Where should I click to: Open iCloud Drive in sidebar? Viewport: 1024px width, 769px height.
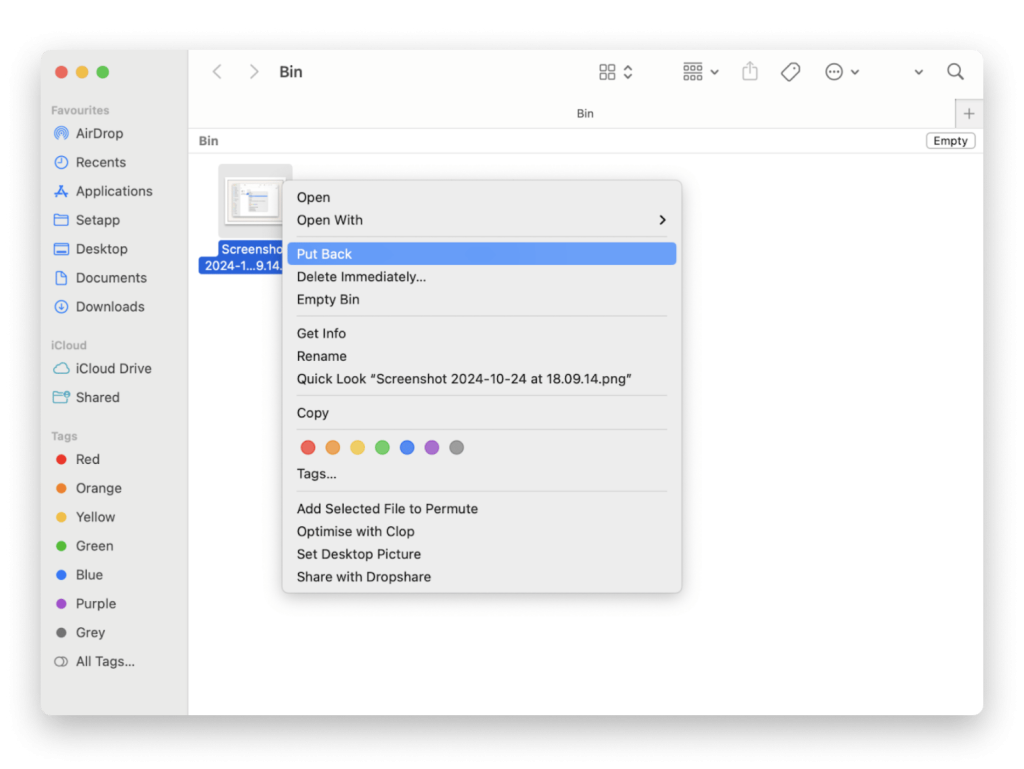[x=113, y=368]
